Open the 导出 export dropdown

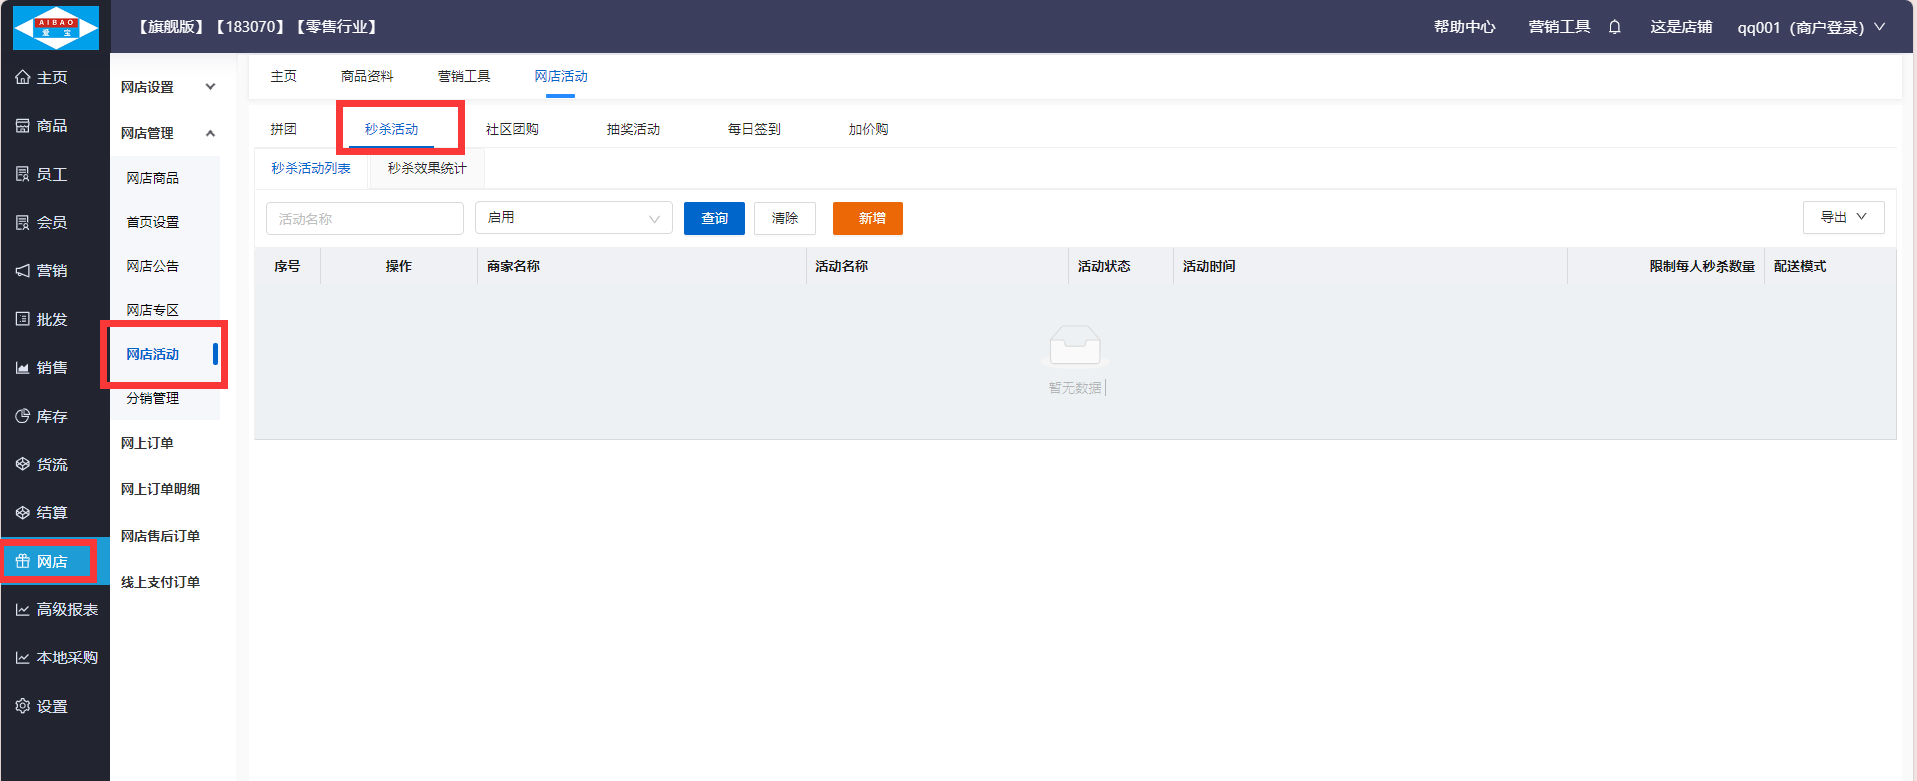(1843, 217)
